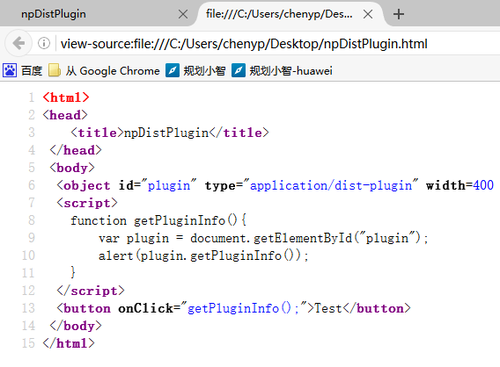Click 'alert(plugin.getPluginInfo());' on line 10

point(203,256)
